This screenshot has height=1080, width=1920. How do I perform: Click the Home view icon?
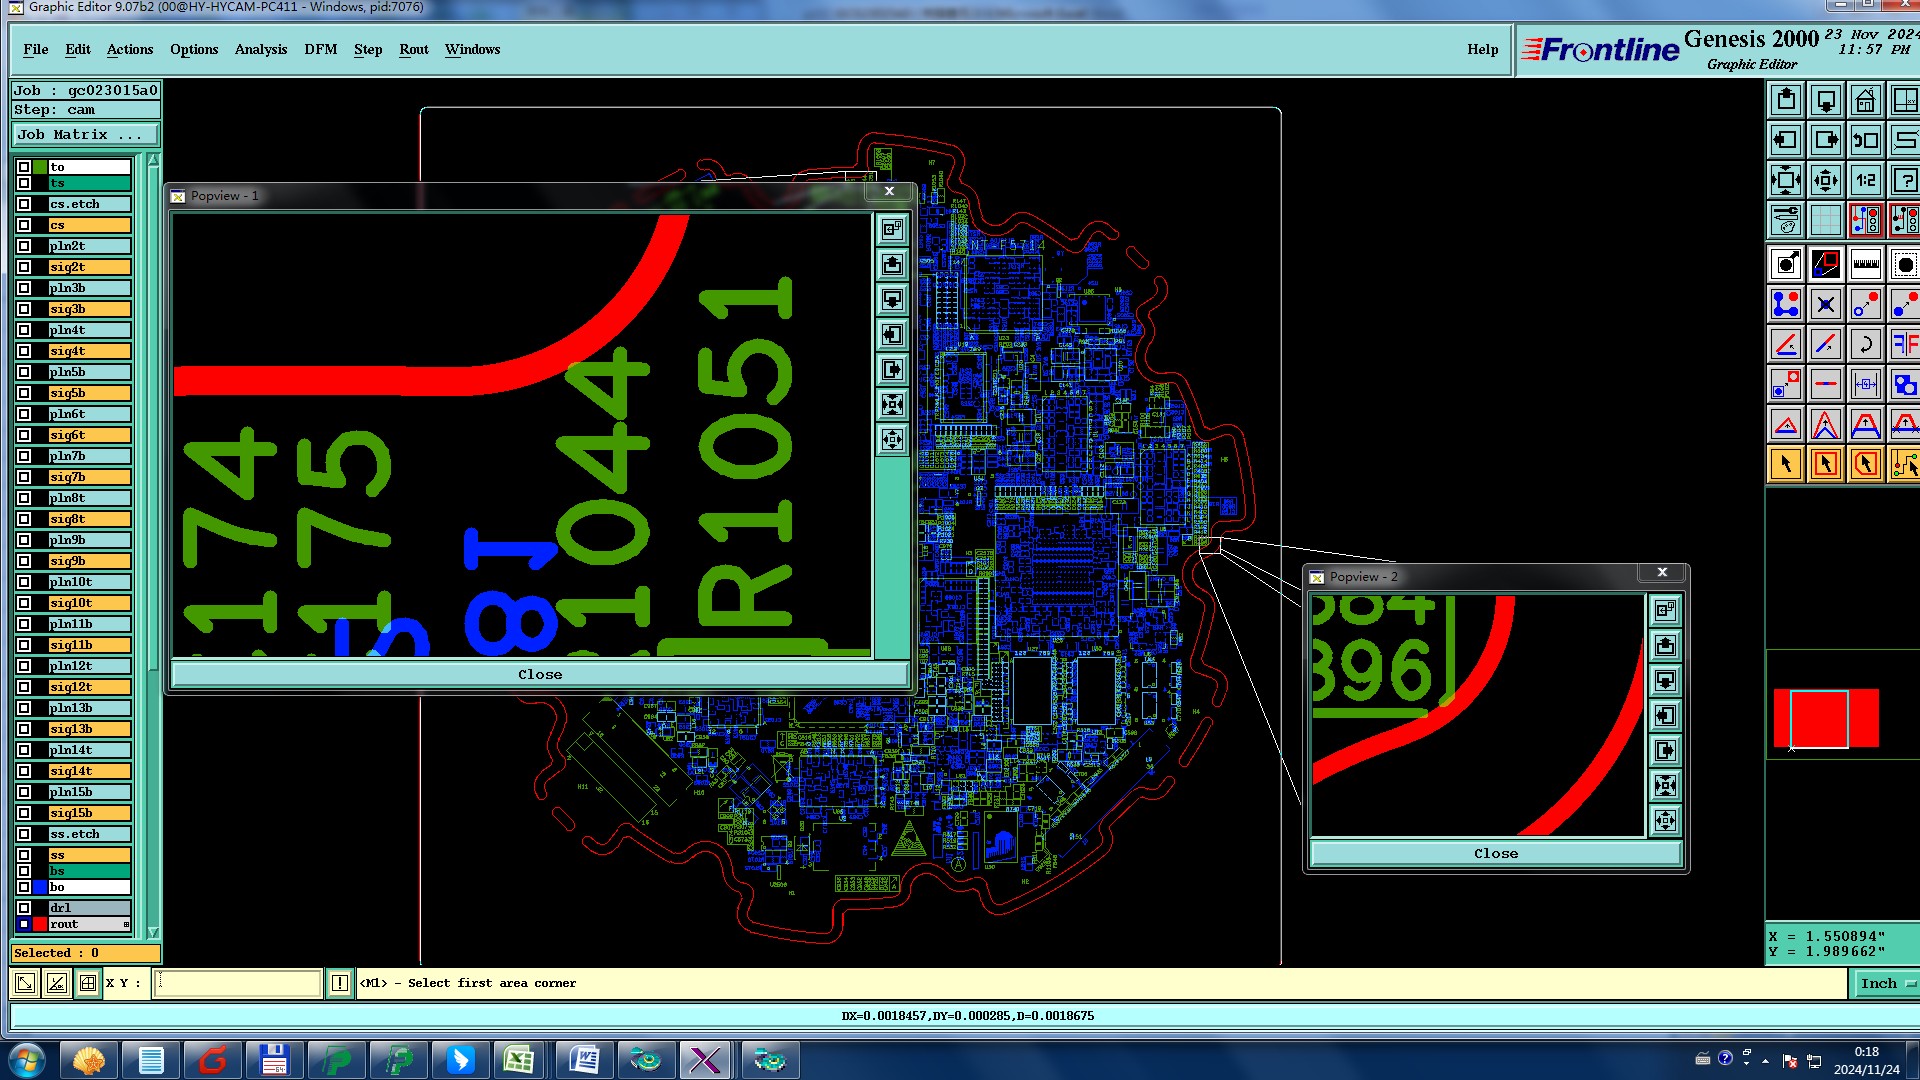pos(1865,101)
